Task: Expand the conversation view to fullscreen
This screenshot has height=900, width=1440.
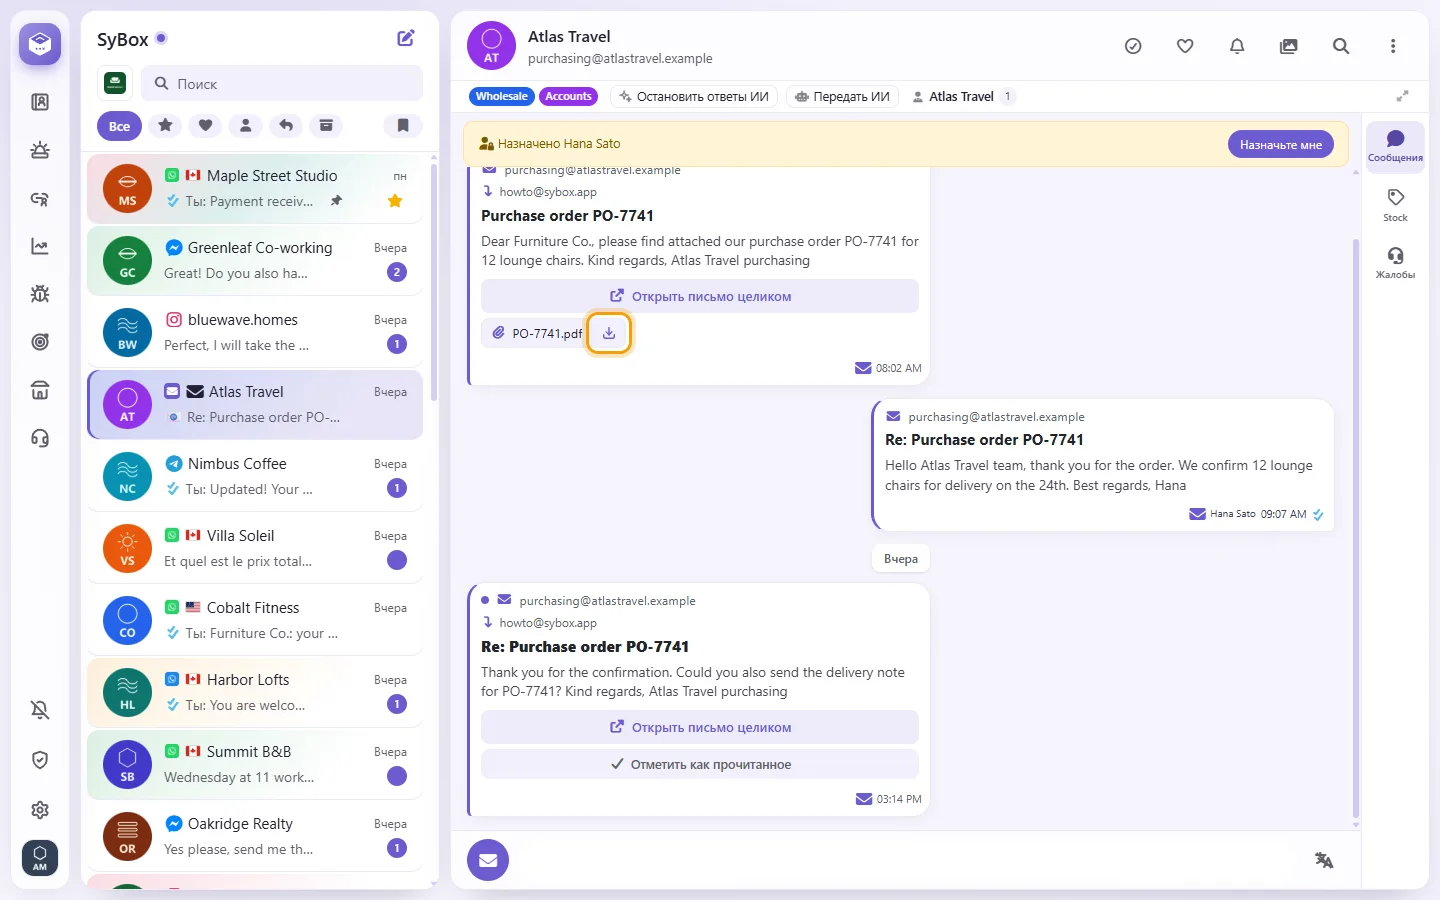Action: point(1402,96)
